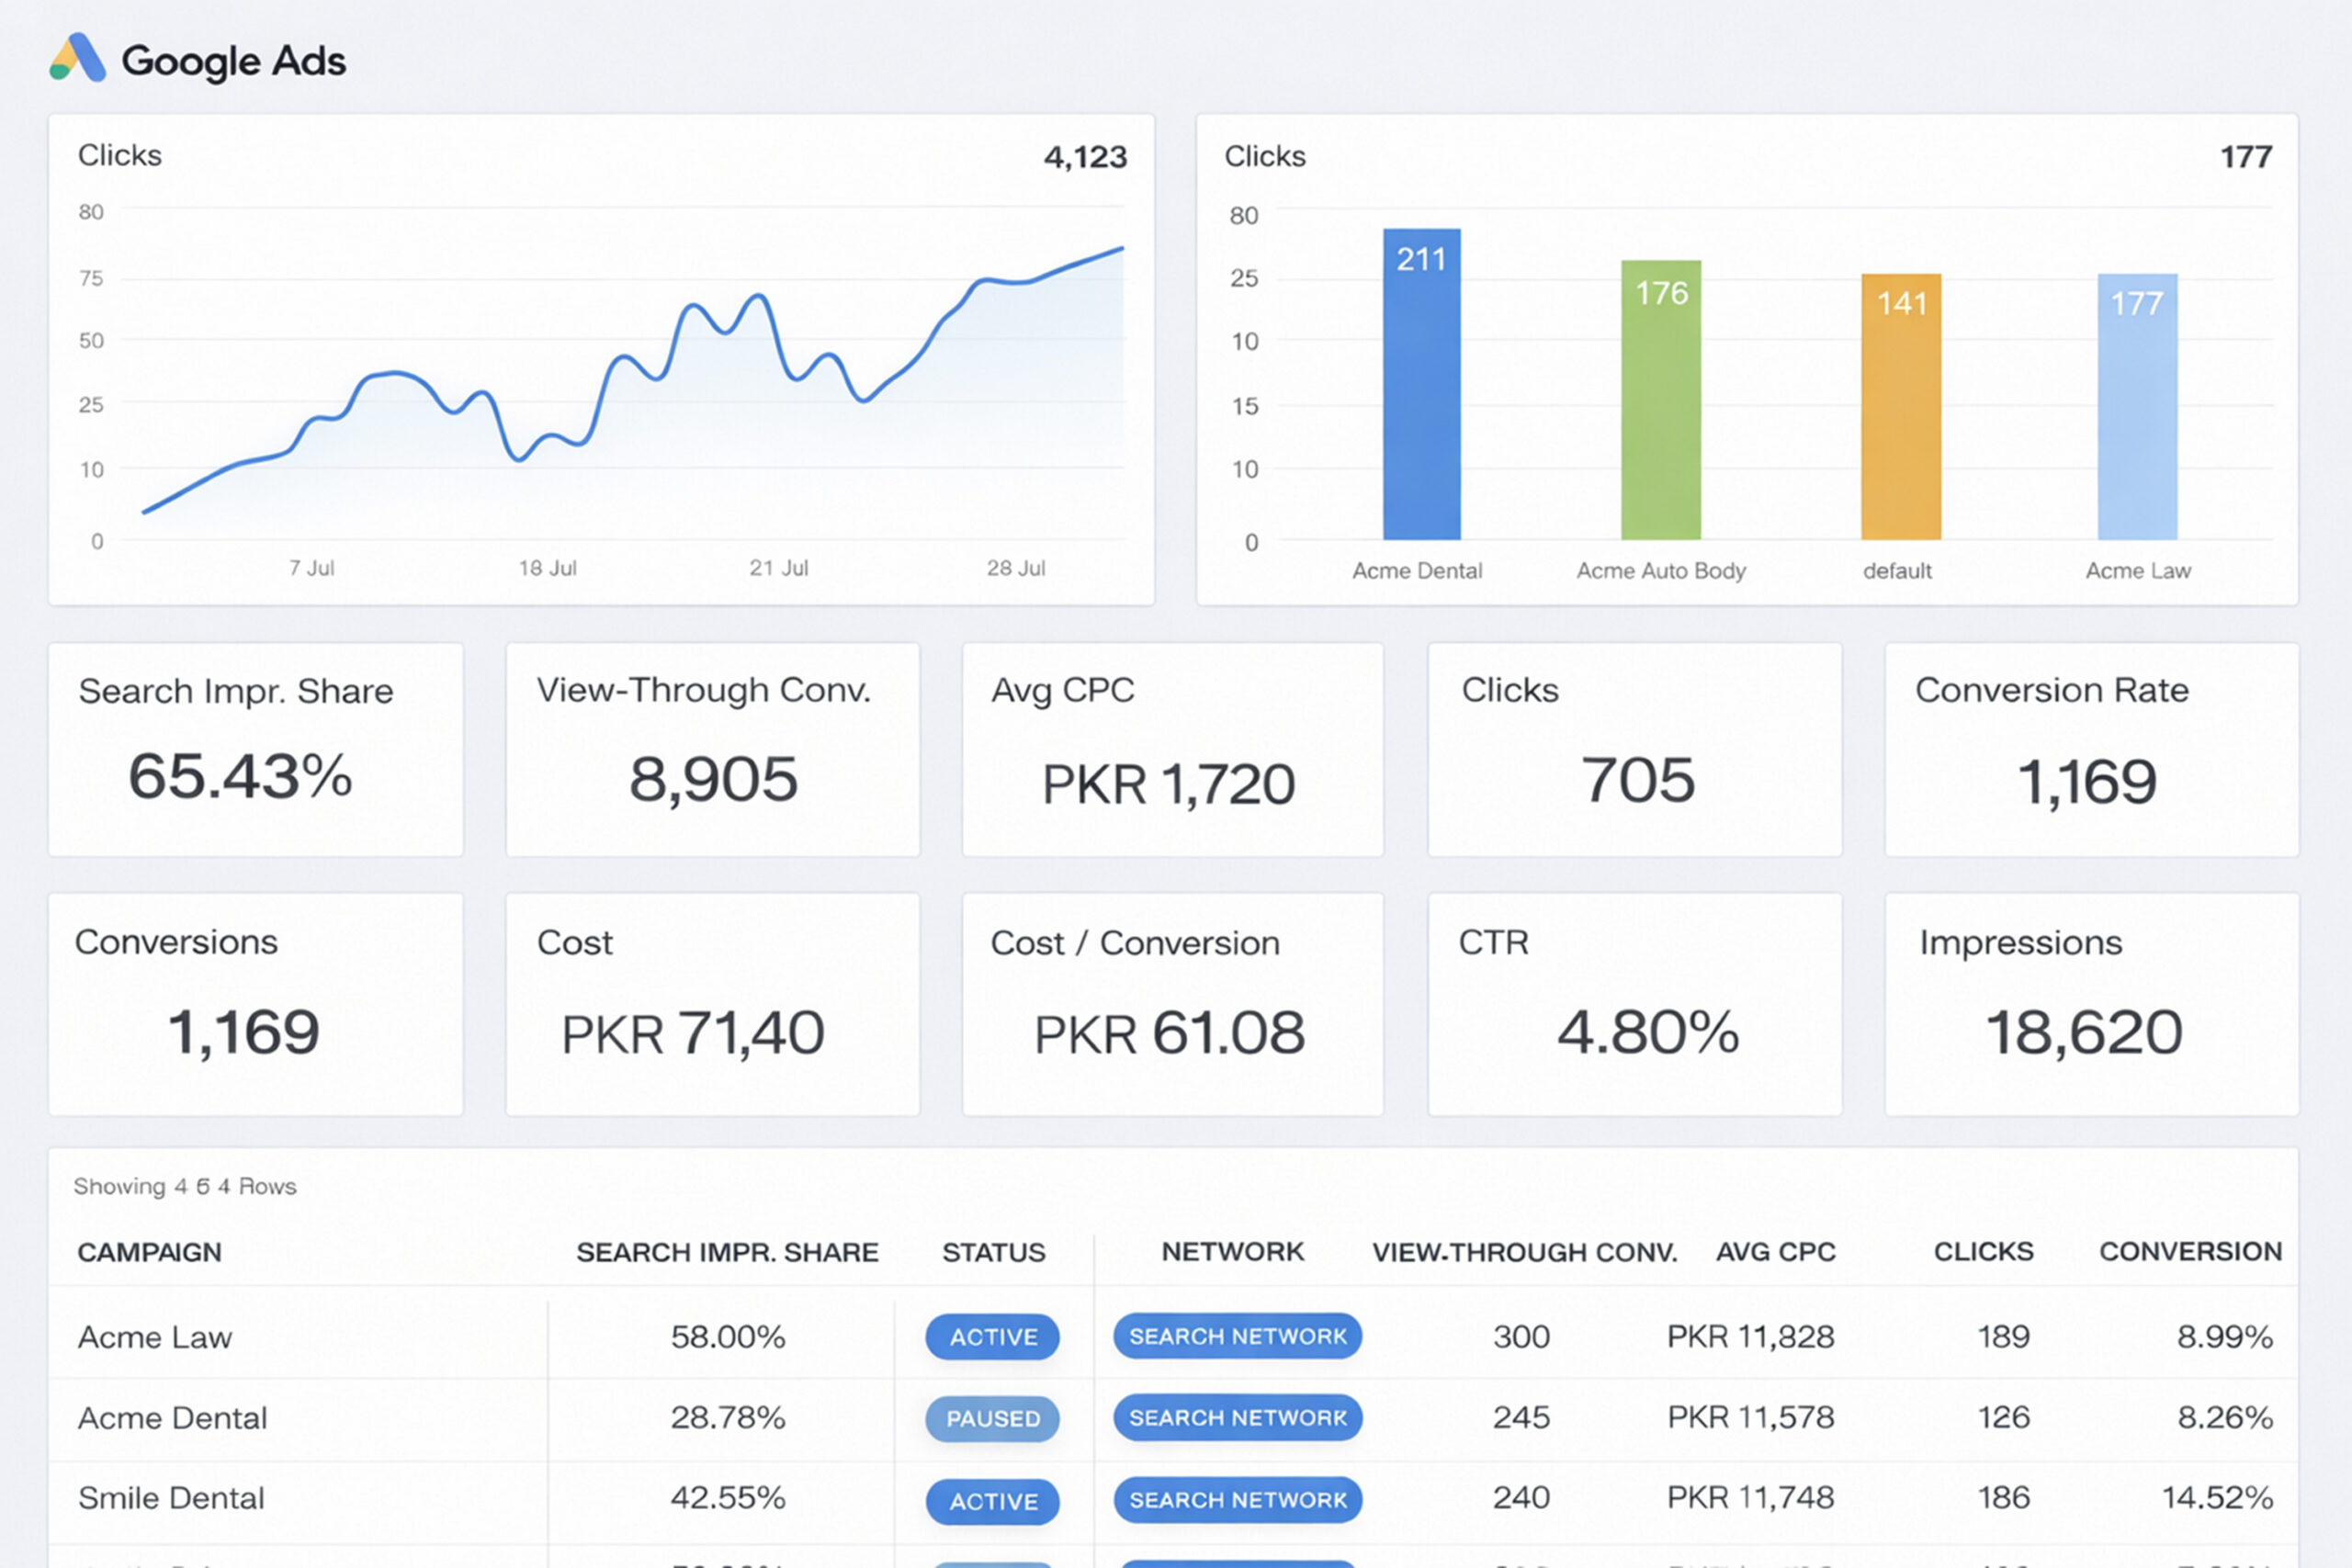Sort by the AVG CPC column header
The height and width of the screenshot is (1568, 2352).
click(x=1775, y=1252)
